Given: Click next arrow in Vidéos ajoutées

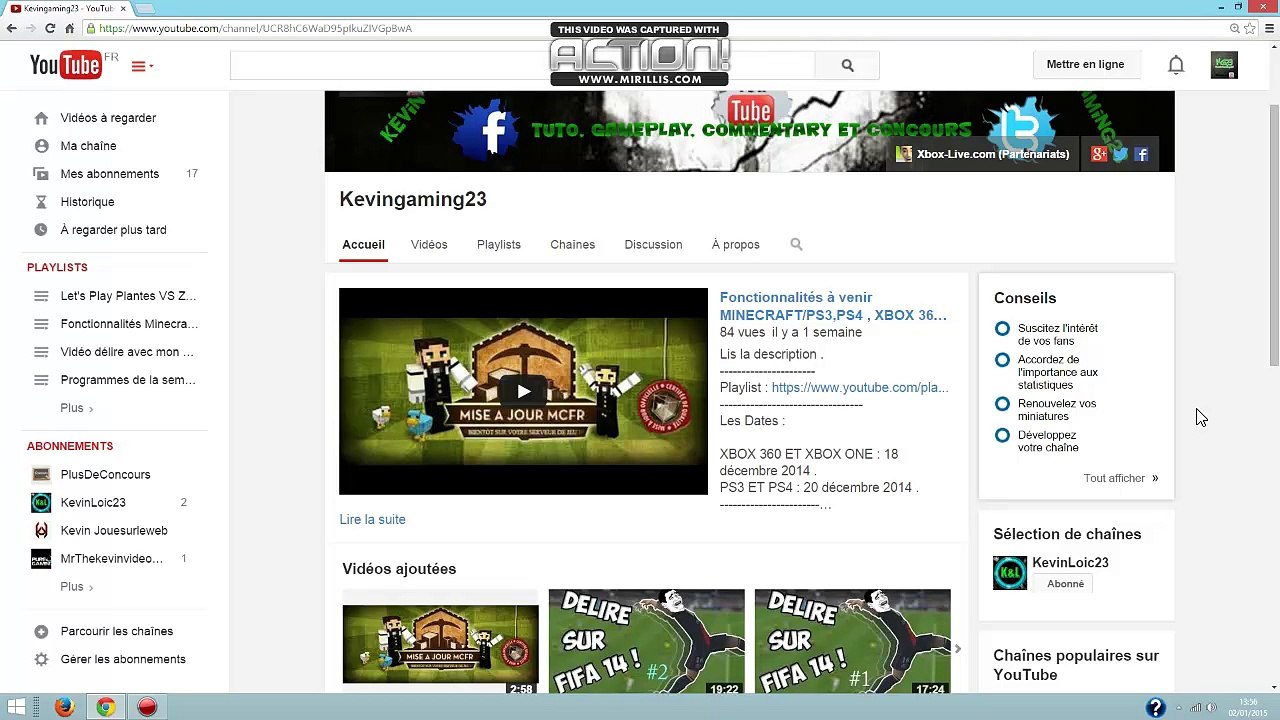Looking at the screenshot, I should point(958,649).
